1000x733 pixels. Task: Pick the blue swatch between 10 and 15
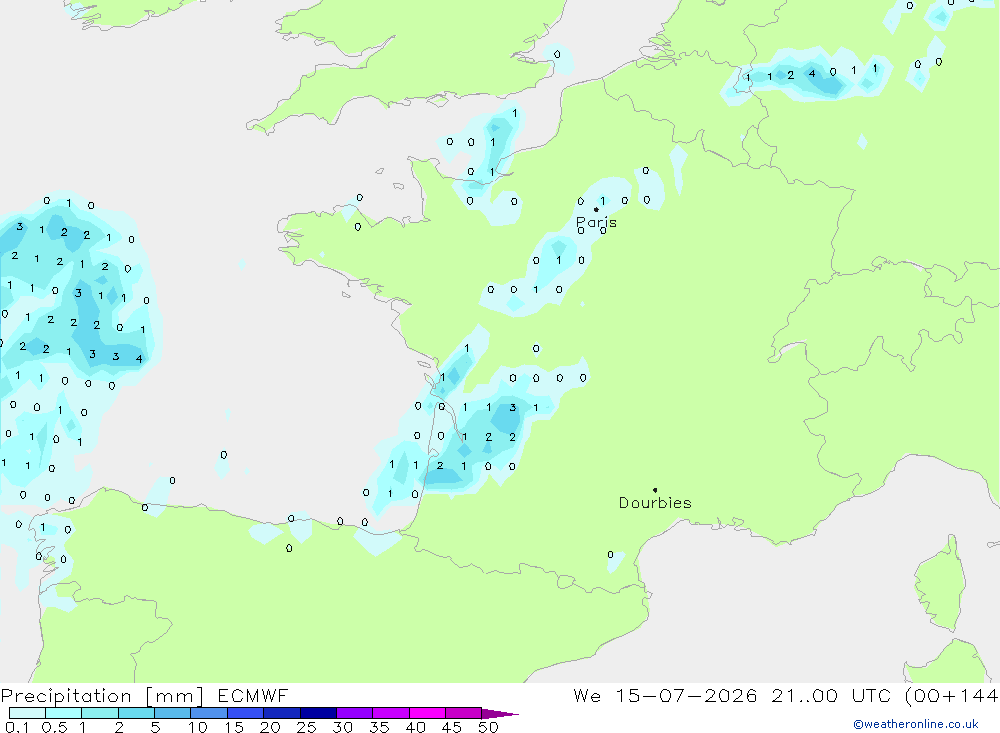(x=209, y=713)
